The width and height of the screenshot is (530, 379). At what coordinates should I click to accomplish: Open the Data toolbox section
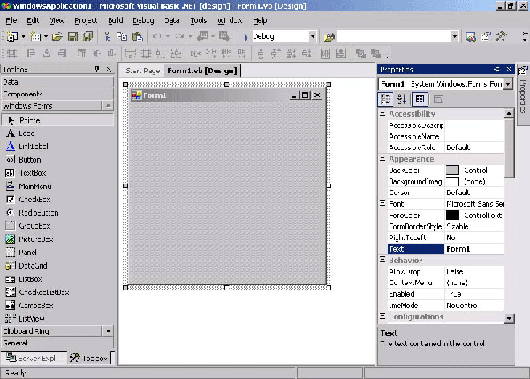[x=57, y=82]
